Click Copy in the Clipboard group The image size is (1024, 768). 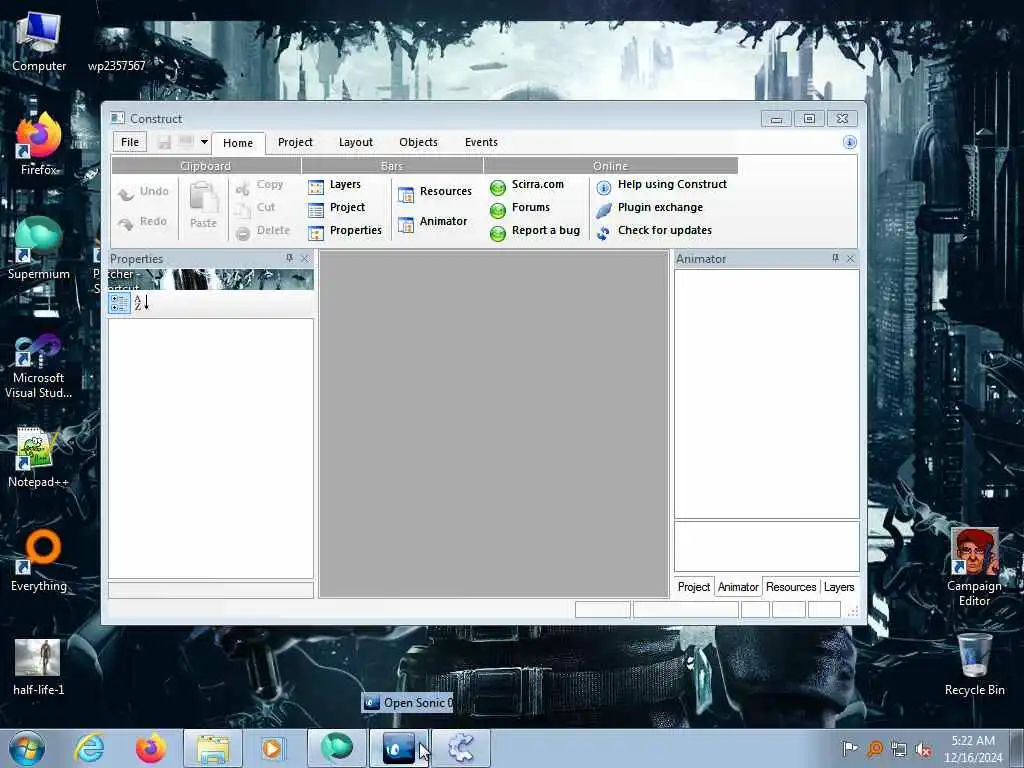[259, 185]
